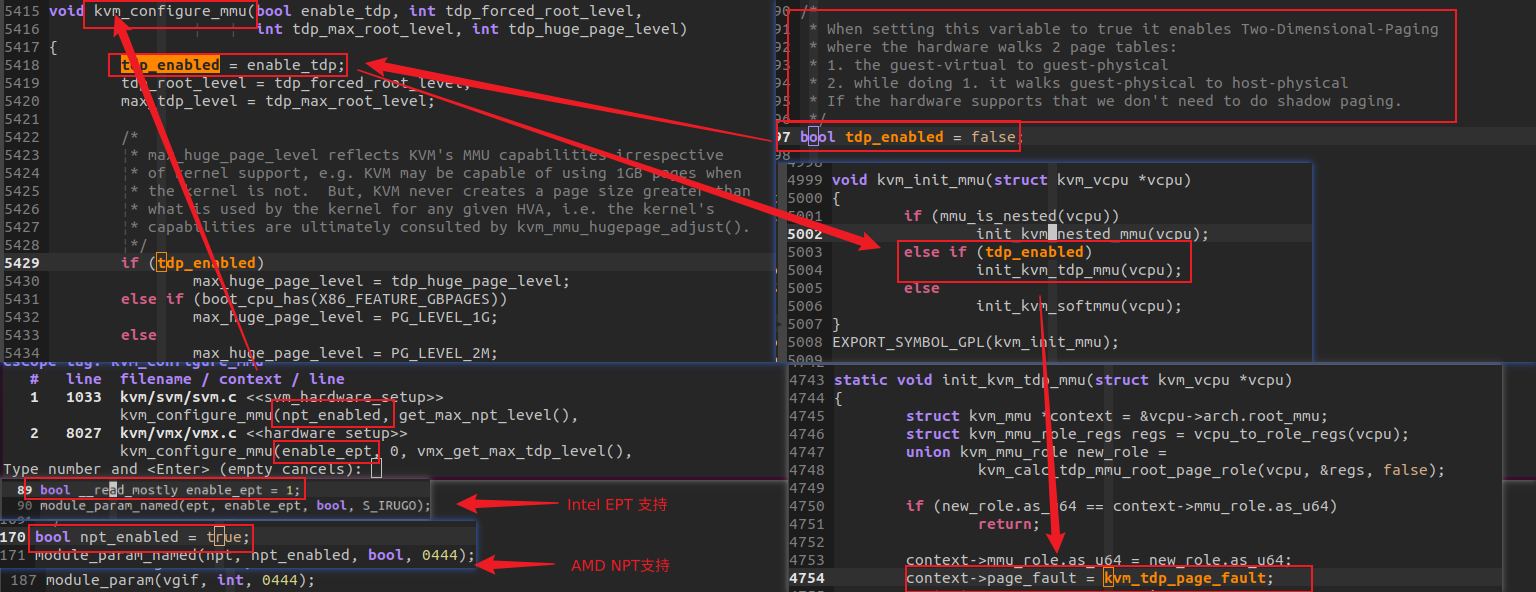
Task: Click module_param(vgif, int, 0444) line 187
Action: click(x=180, y=580)
